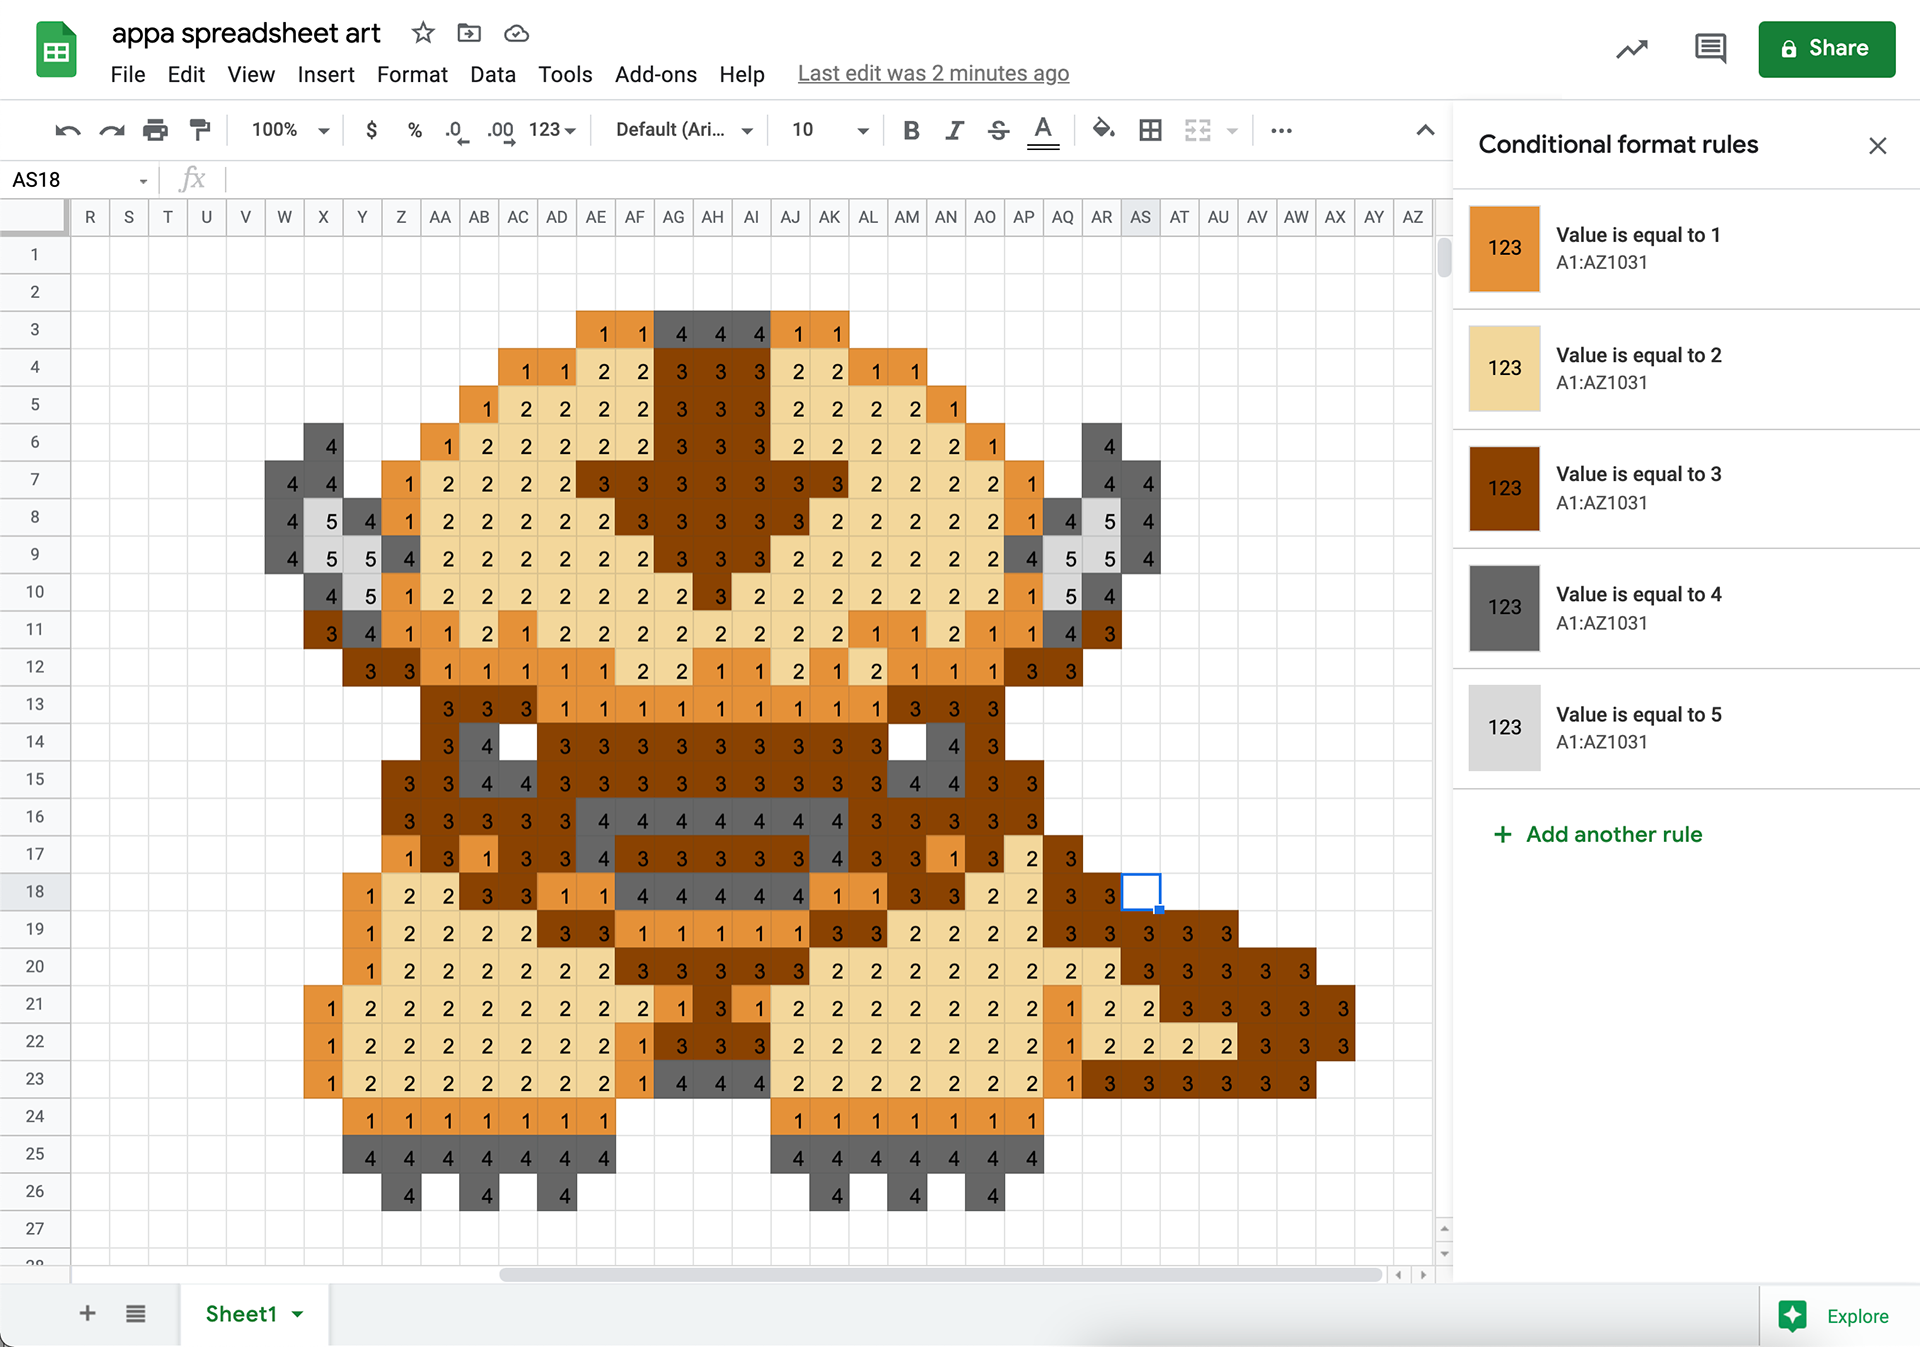Open the Add-ons menu
This screenshot has width=1920, height=1347.
point(656,74)
